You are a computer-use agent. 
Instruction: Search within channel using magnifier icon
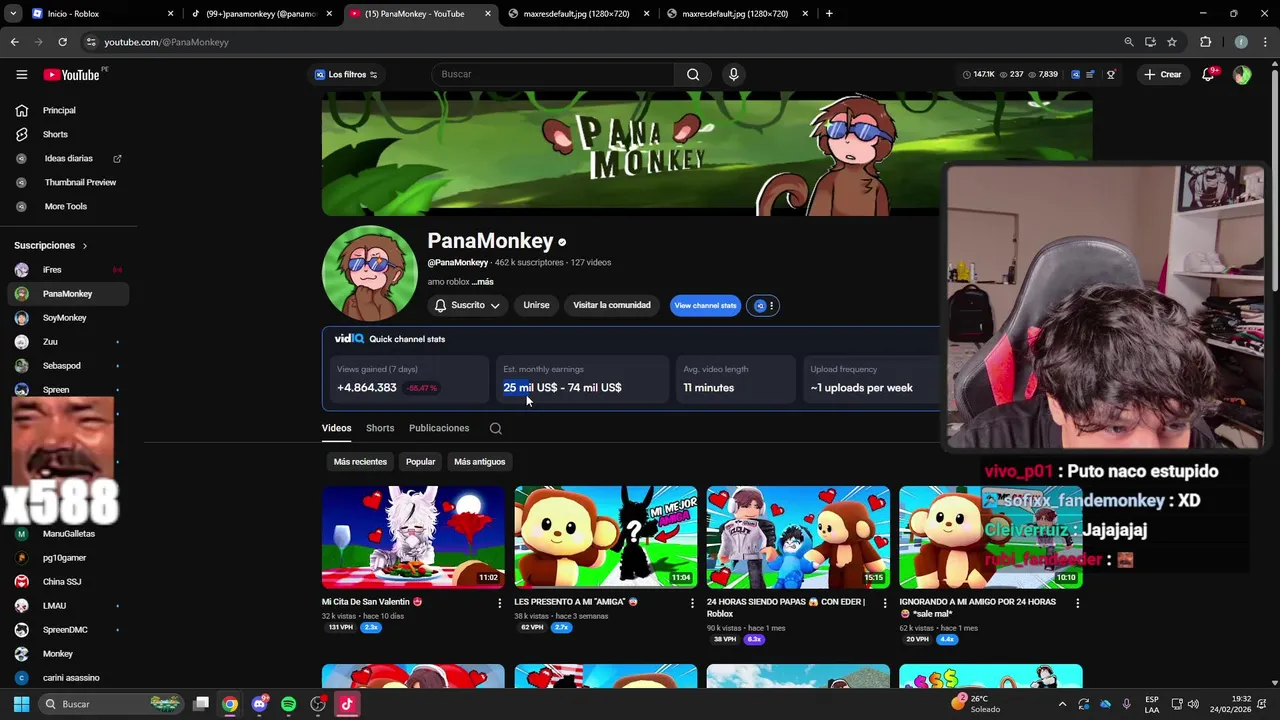[495, 428]
